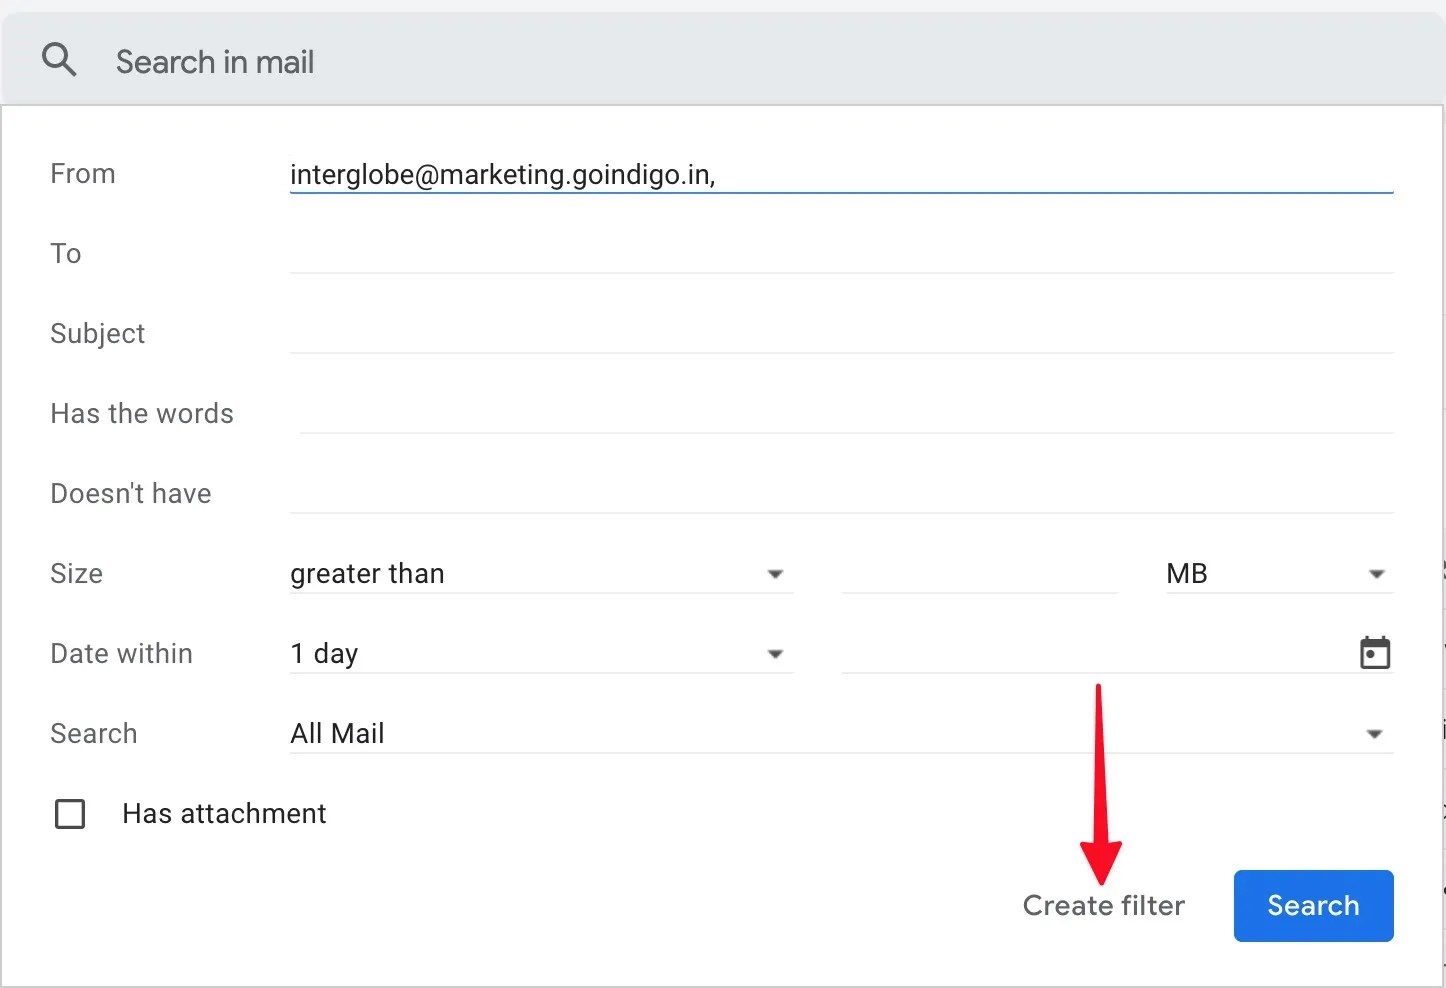
Task: Open the 'Date within' dropdown showing '1 day'
Action: coord(540,654)
